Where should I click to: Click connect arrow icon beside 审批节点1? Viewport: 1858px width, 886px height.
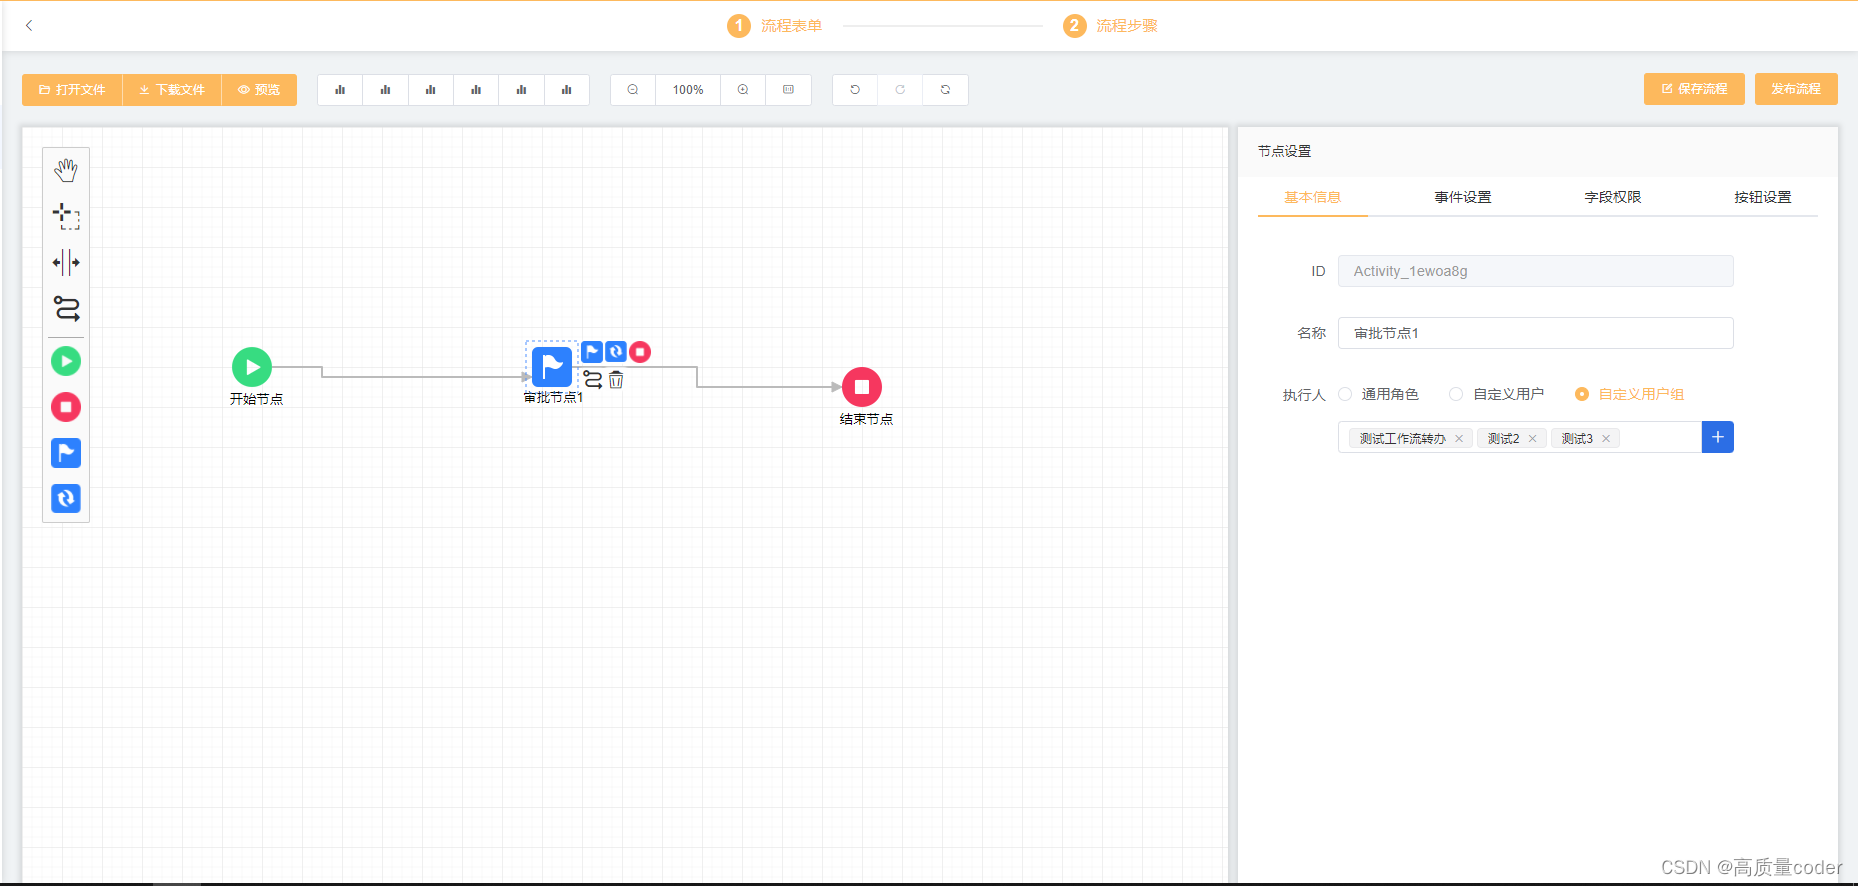coord(593,380)
